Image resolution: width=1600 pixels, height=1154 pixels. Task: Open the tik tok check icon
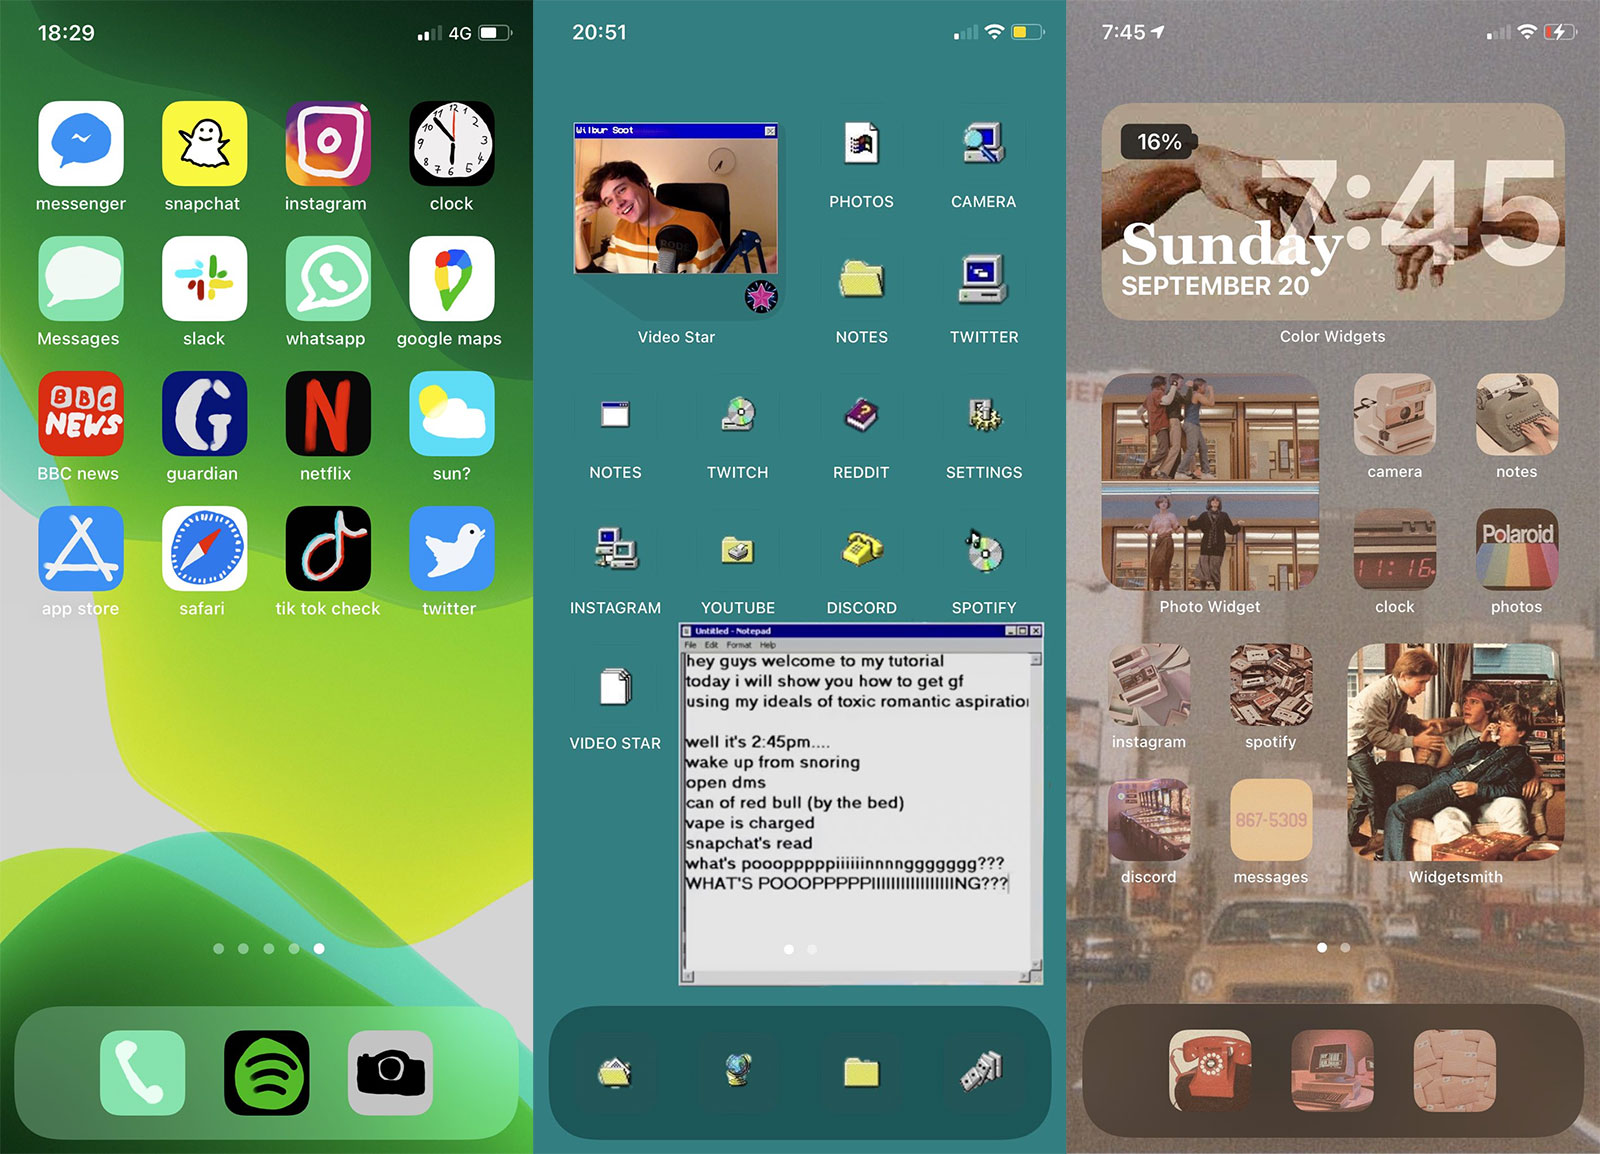[328, 548]
